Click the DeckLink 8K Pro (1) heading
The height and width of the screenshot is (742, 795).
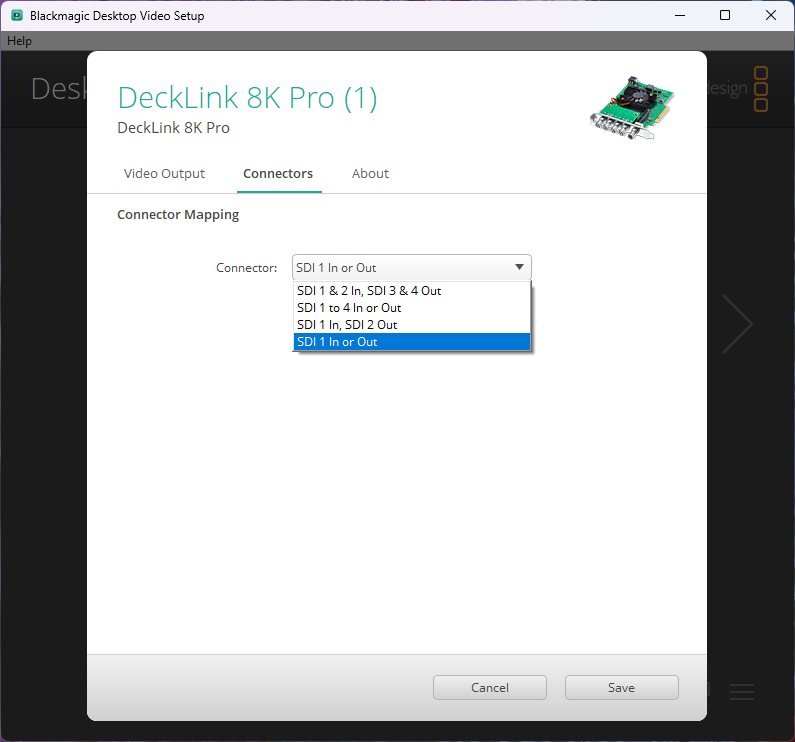click(x=247, y=97)
